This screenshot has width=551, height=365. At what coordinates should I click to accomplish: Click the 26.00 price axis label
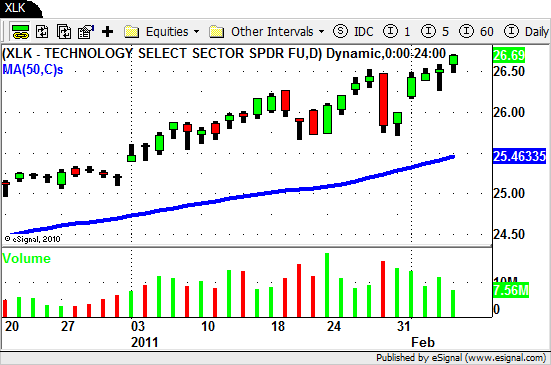(x=509, y=112)
